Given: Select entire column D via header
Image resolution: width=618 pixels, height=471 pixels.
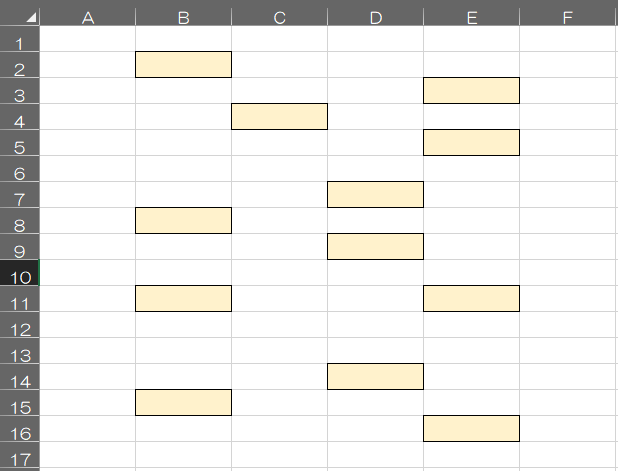Looking at the screenshot, I should [375, 18].
